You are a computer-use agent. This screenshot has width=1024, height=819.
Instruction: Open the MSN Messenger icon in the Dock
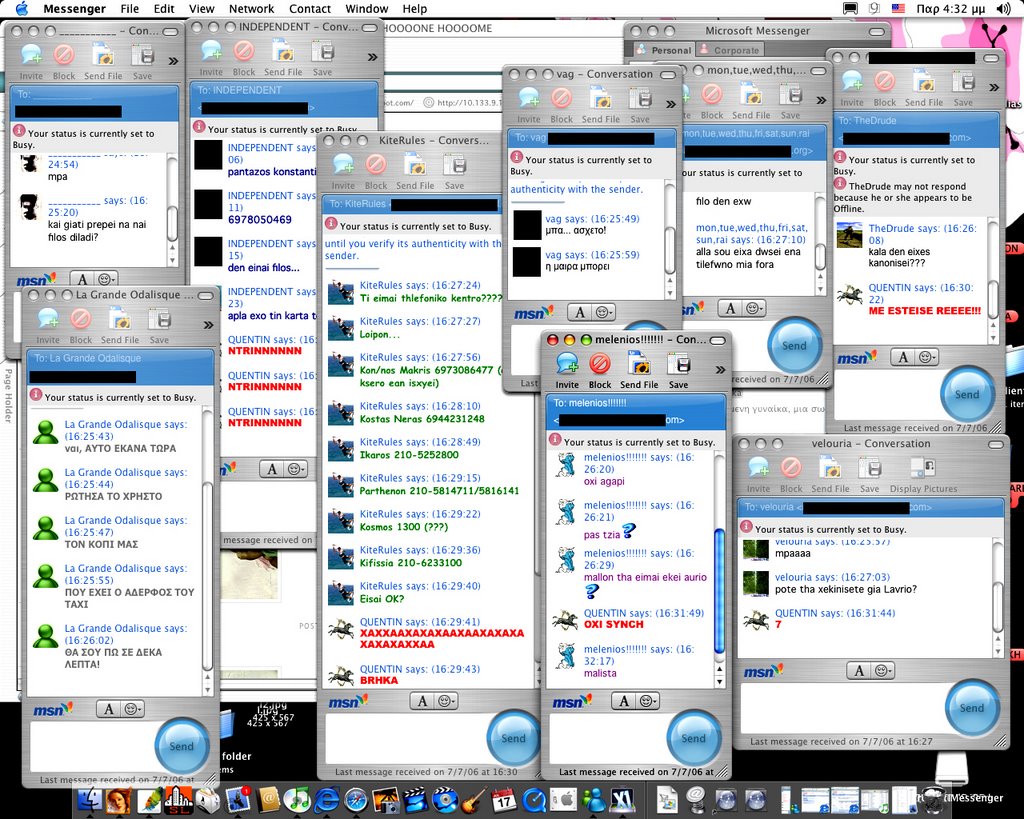click(x=594, y=799)
